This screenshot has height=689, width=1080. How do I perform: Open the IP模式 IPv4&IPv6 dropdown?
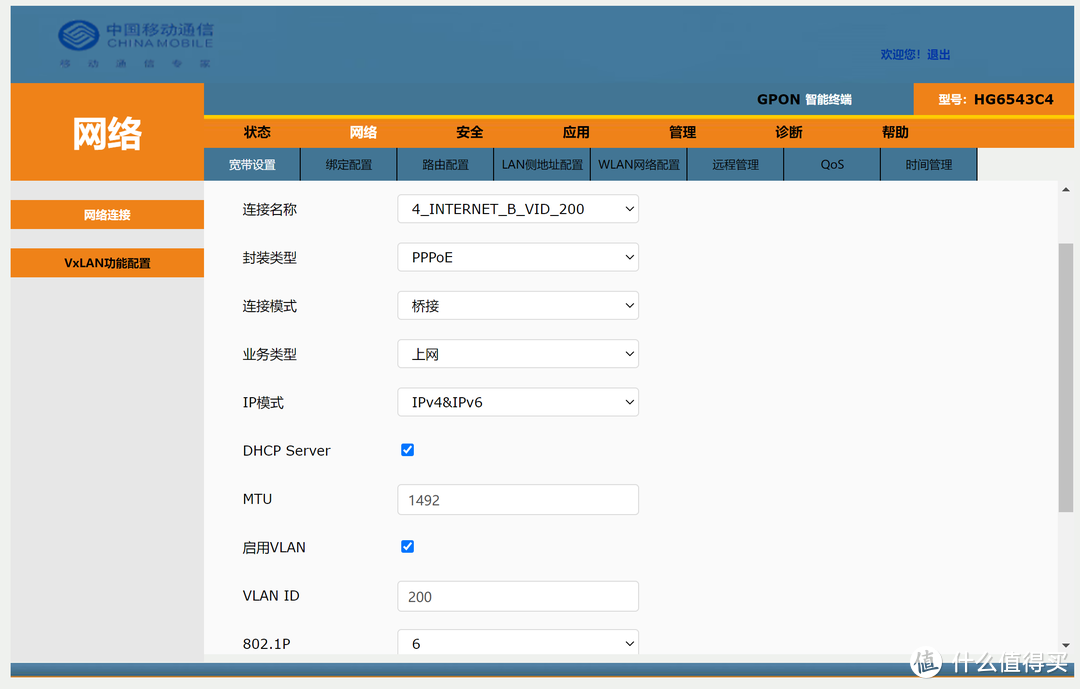coord(517,401)
